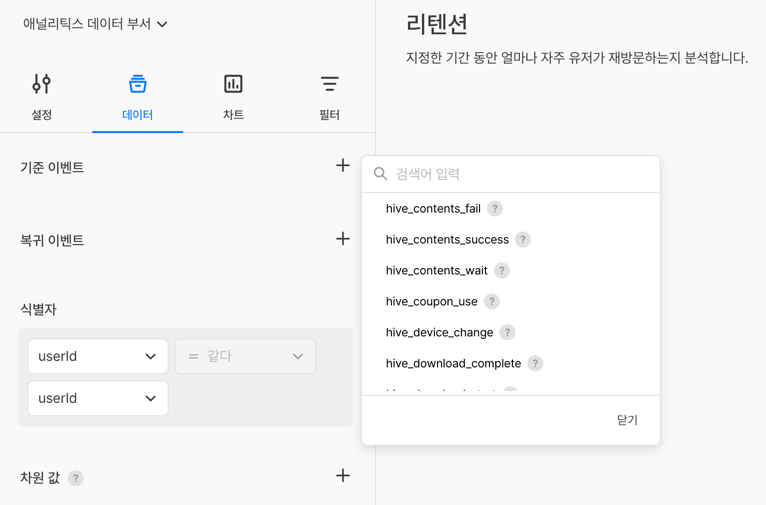Click the plus icon next to 기준 이벤트
This screenshot has height=505, width=766.
pyautogui.click(x=342, y=166)
